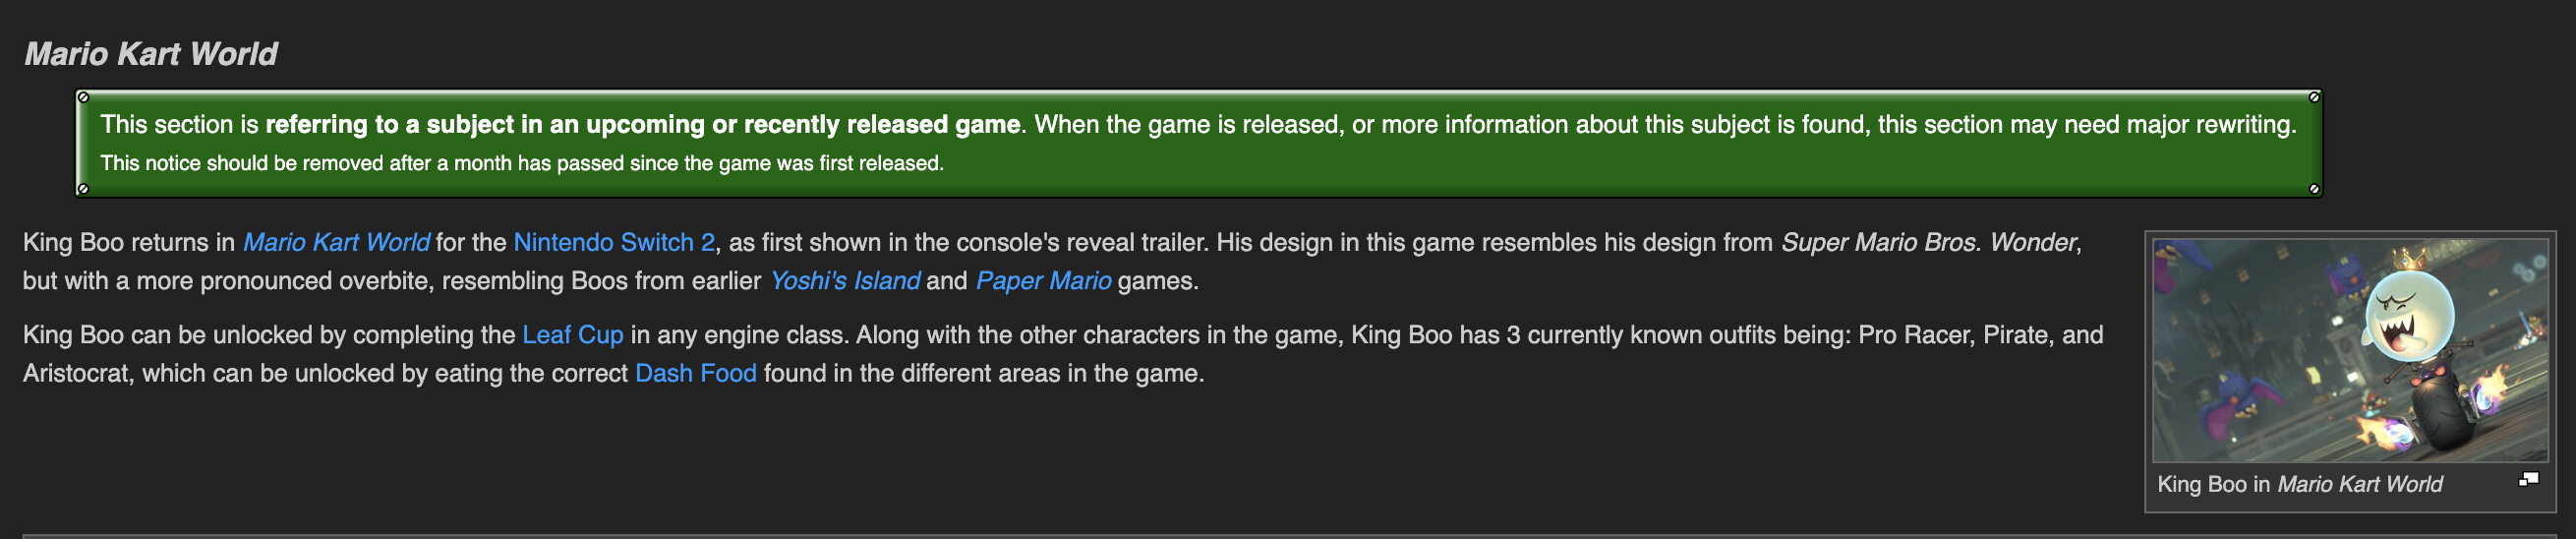Open the Paper Mario link

(1043, 281)
